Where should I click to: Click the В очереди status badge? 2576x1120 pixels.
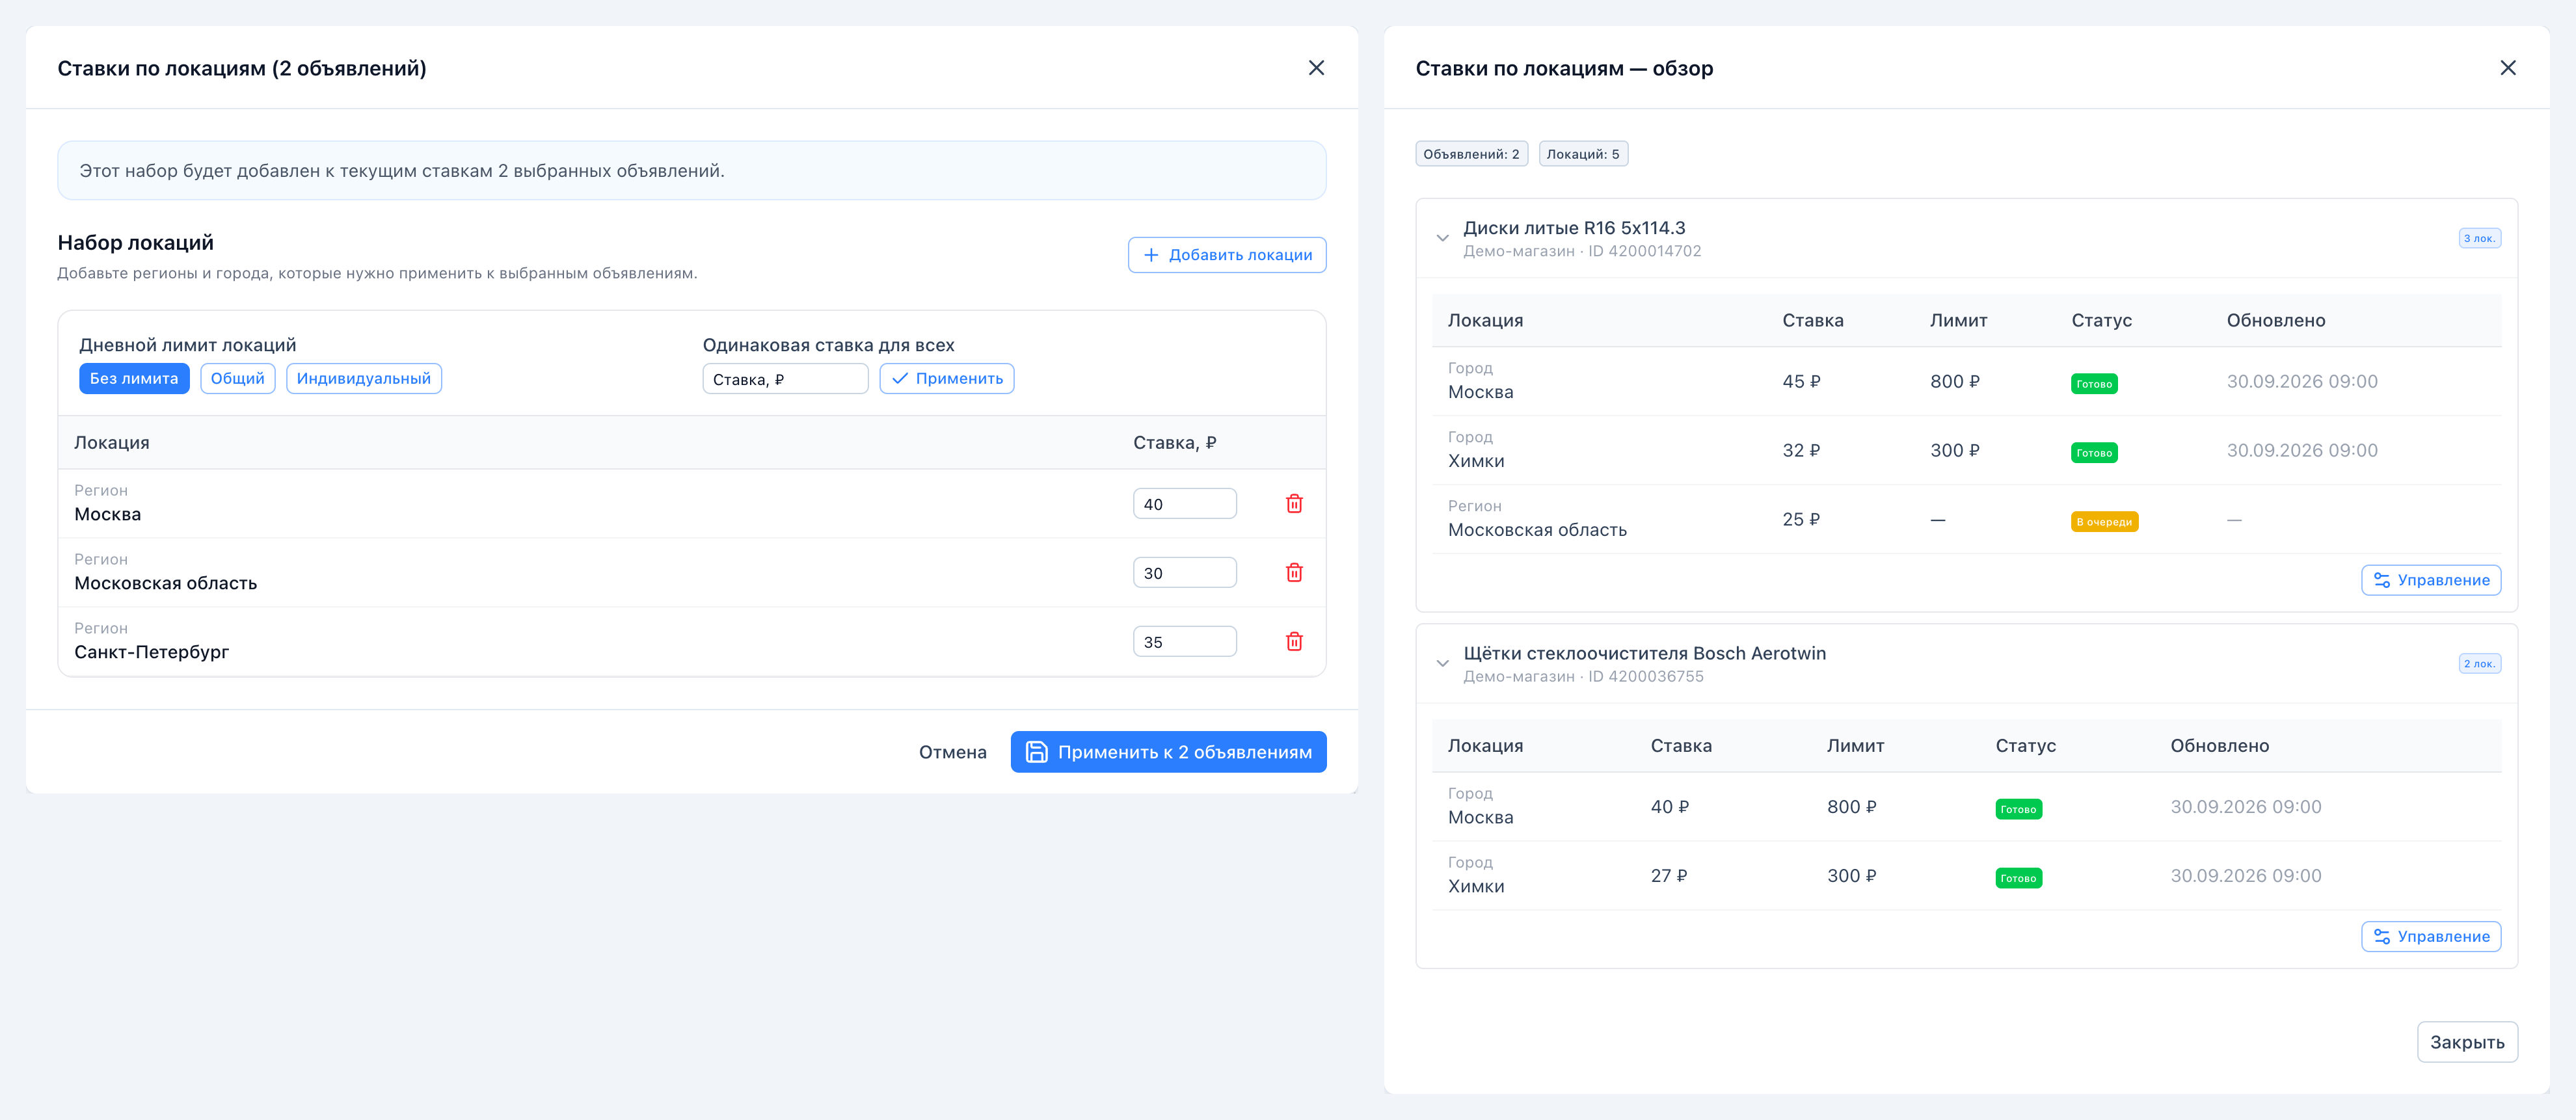pyautogui.click(x=2104, y=522)
